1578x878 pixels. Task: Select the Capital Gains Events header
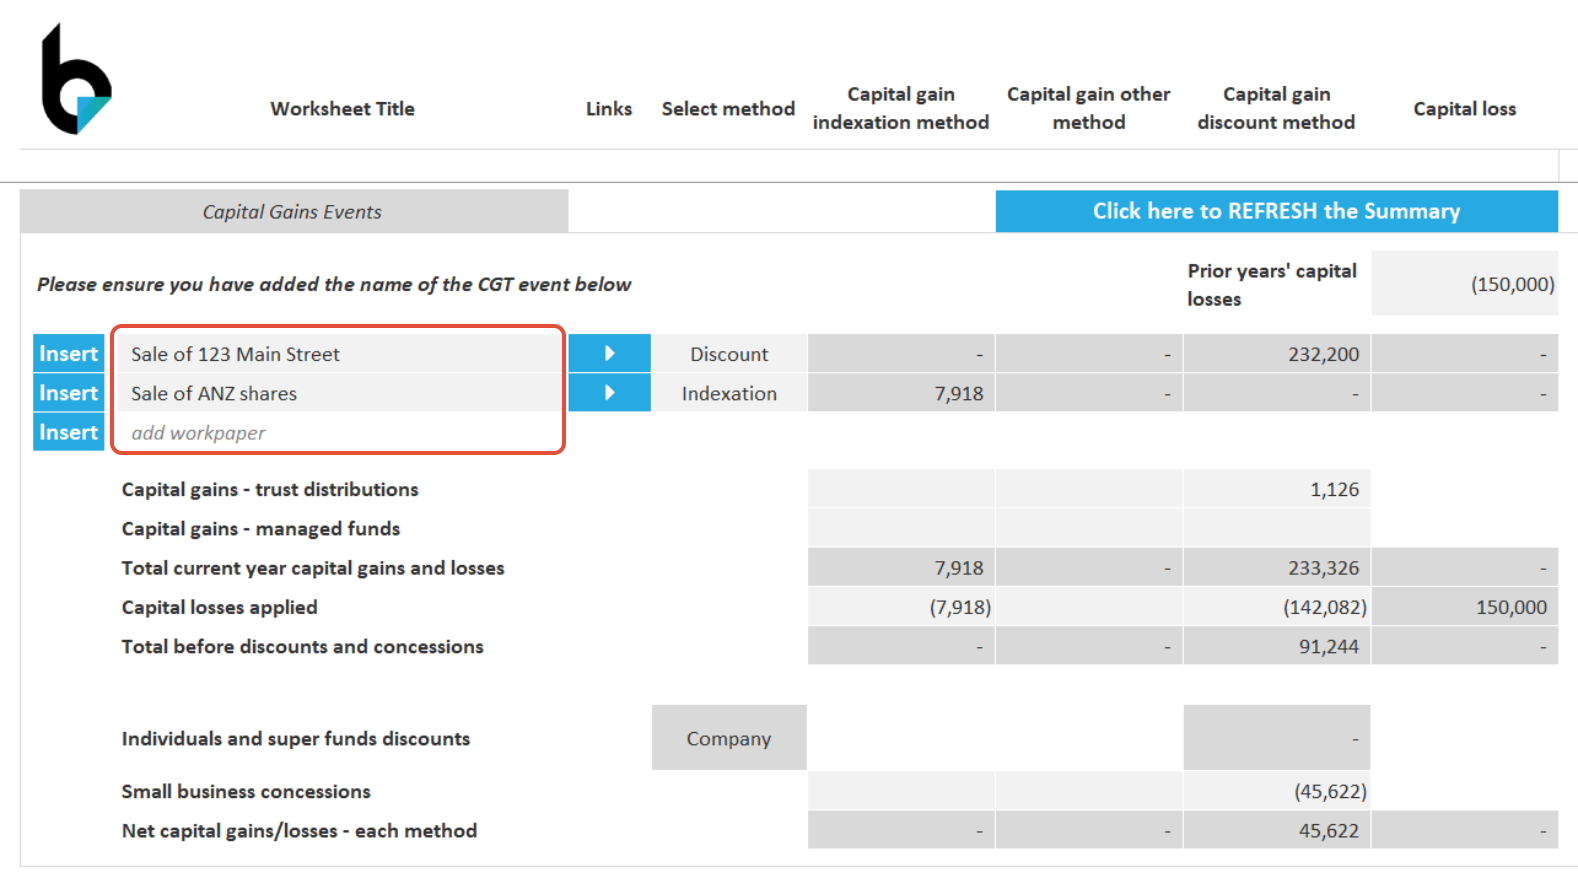(x=294, y=211)
